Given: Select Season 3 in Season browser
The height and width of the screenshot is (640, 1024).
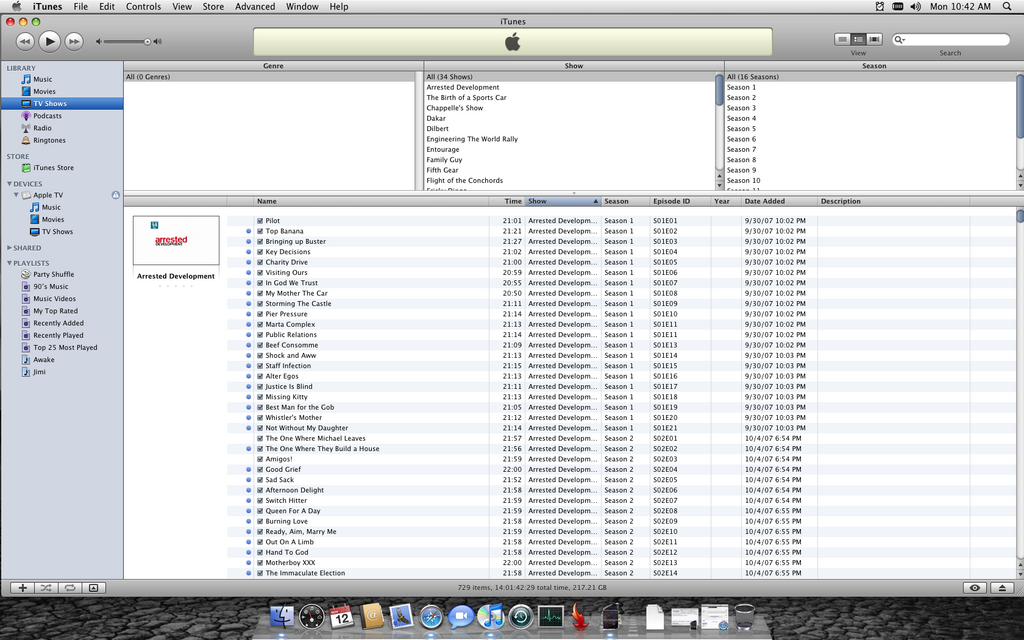Looking at the screenshot, I should (x=741, y=108).
